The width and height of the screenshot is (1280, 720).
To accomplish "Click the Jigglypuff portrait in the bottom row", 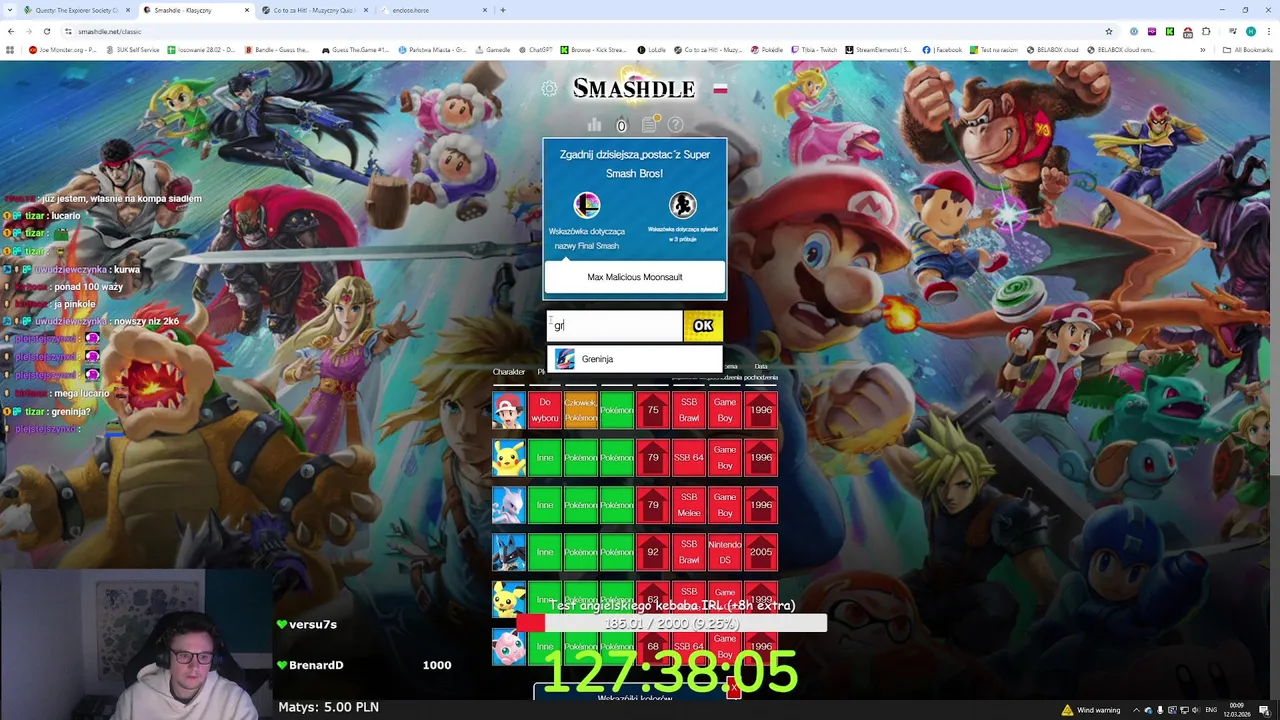I will pos(508,647).
